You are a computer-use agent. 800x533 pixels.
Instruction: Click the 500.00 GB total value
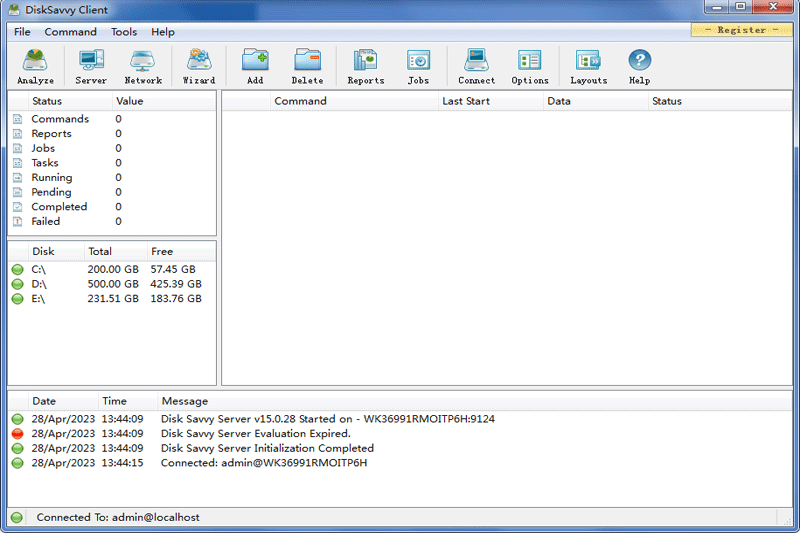[113, 284]
